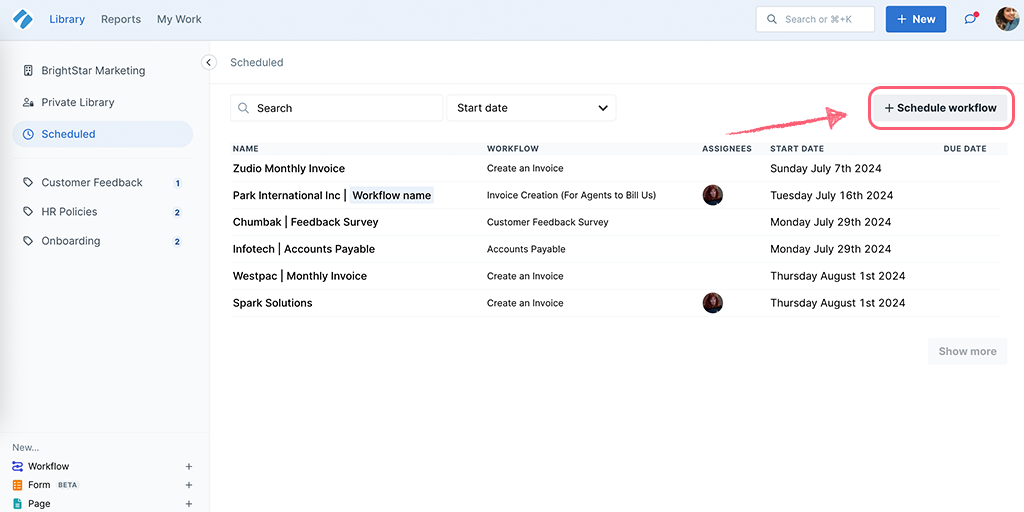Switch to the My Work tab

tap(179, 19)
